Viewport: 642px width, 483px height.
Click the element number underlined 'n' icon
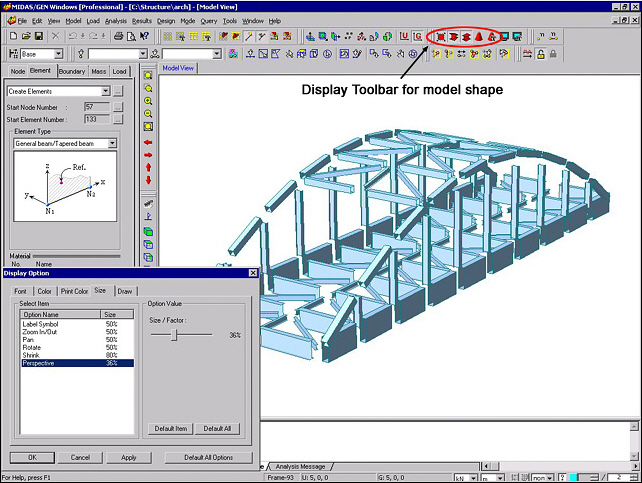tap(554, 36)
